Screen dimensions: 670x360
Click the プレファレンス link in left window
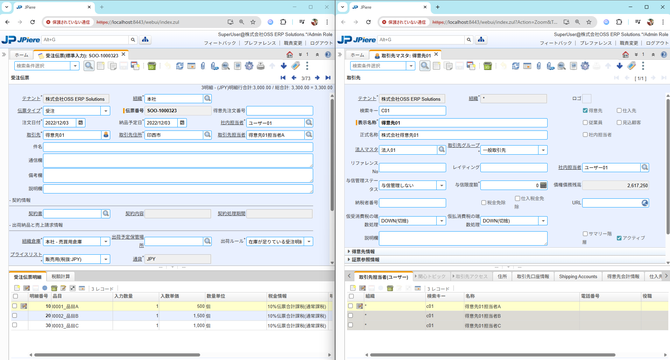click(x=259, y=43)
